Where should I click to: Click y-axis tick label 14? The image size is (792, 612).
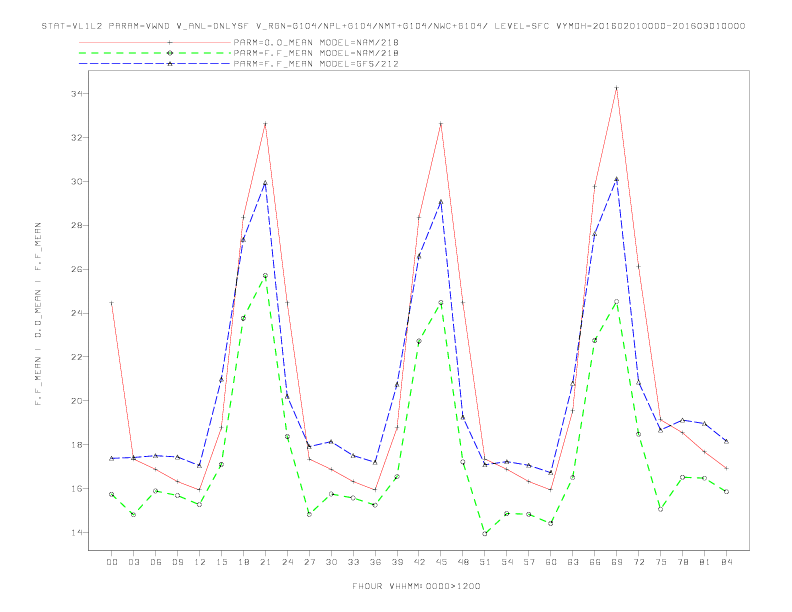pos(76,533)
